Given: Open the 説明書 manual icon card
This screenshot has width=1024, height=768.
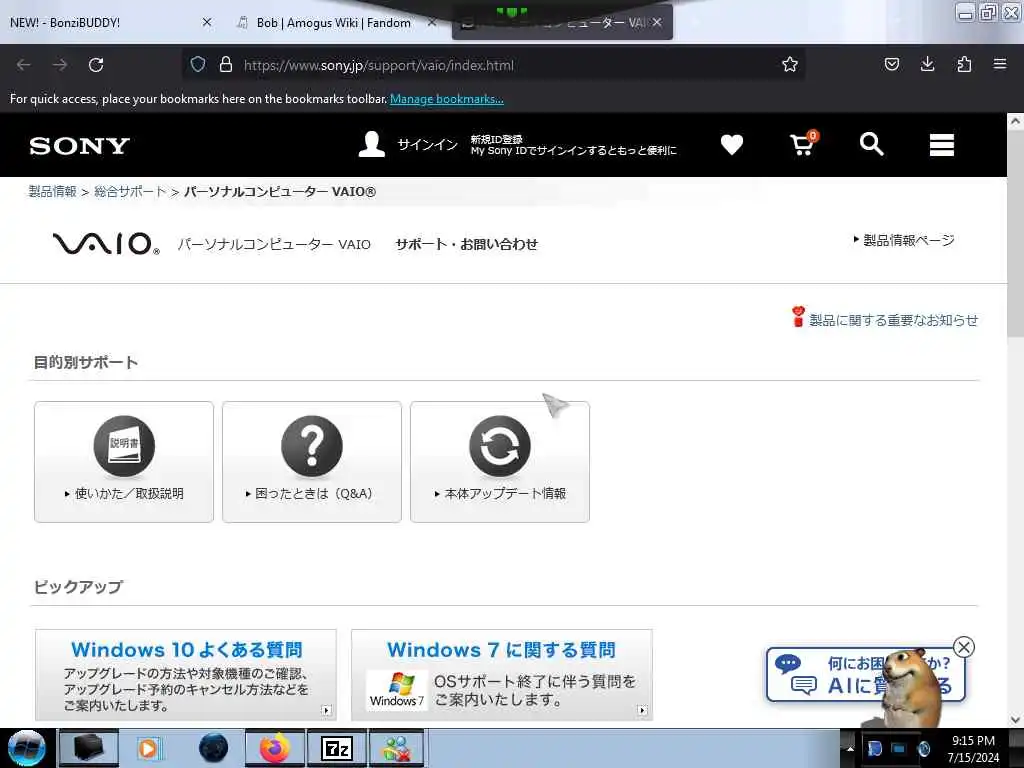Looking at the screenshot, I should tap(124, 462).
